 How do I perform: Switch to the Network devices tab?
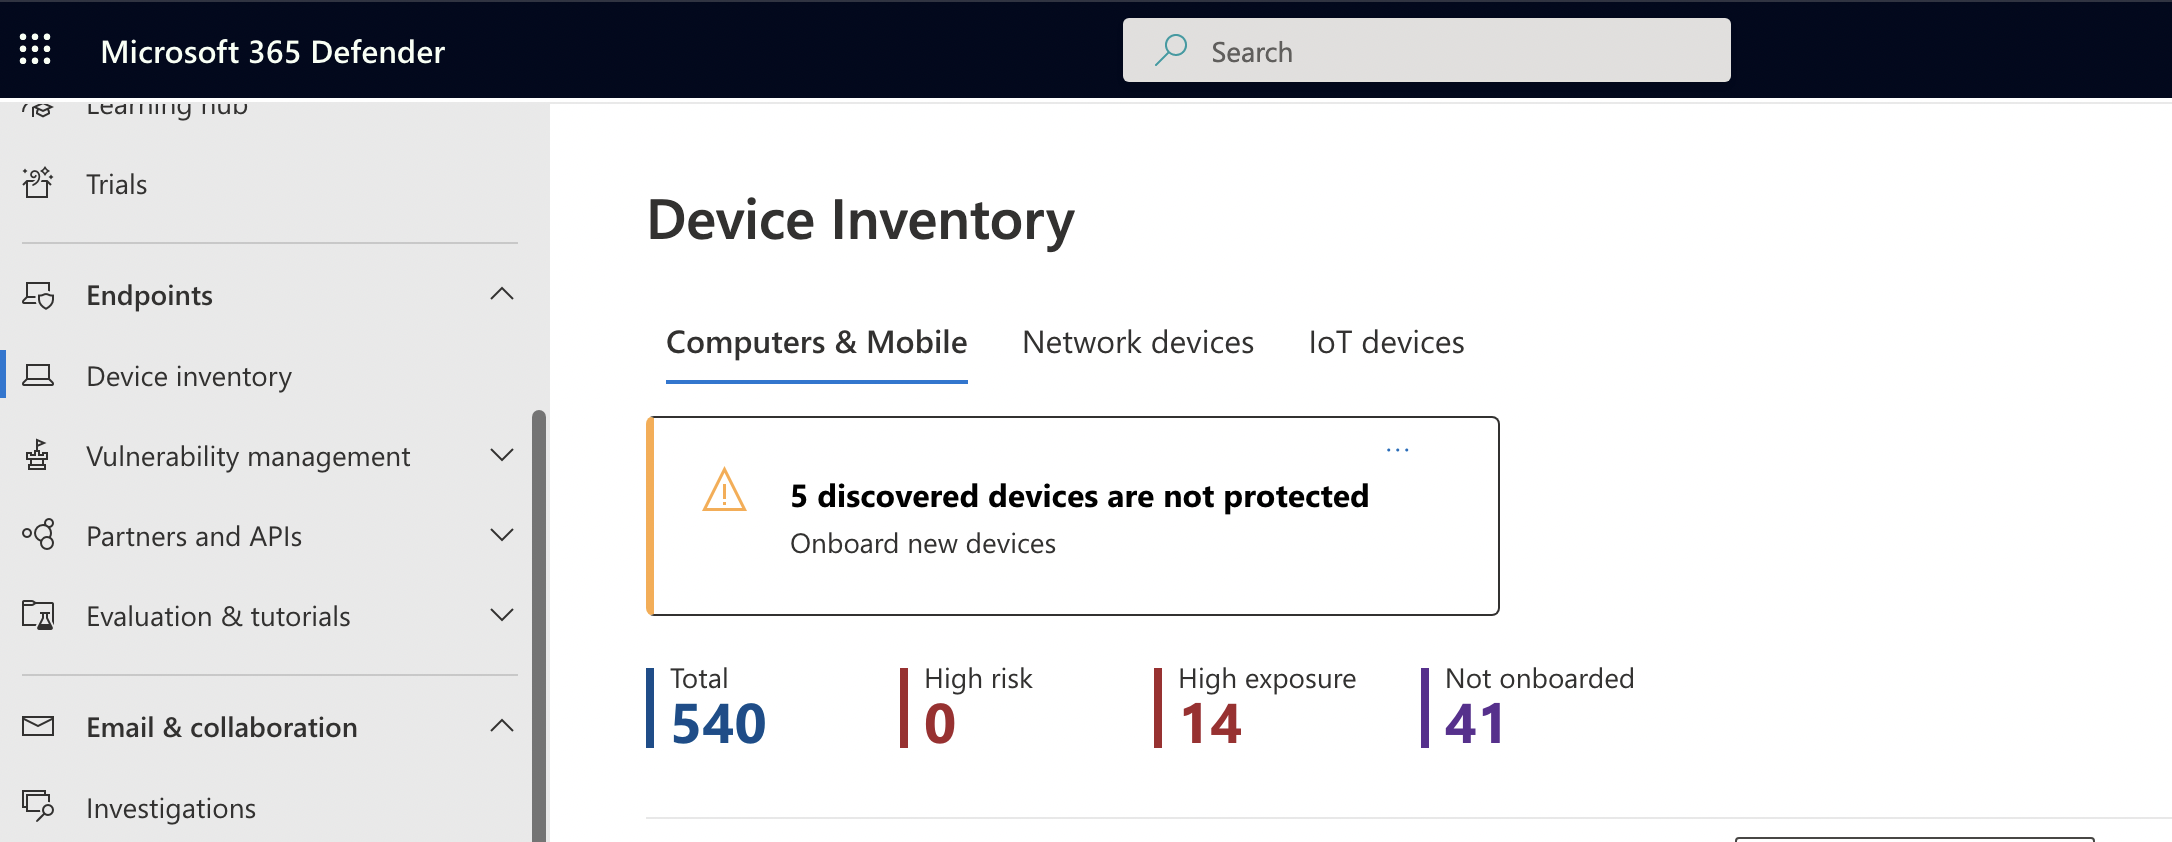coord(1137,343)
